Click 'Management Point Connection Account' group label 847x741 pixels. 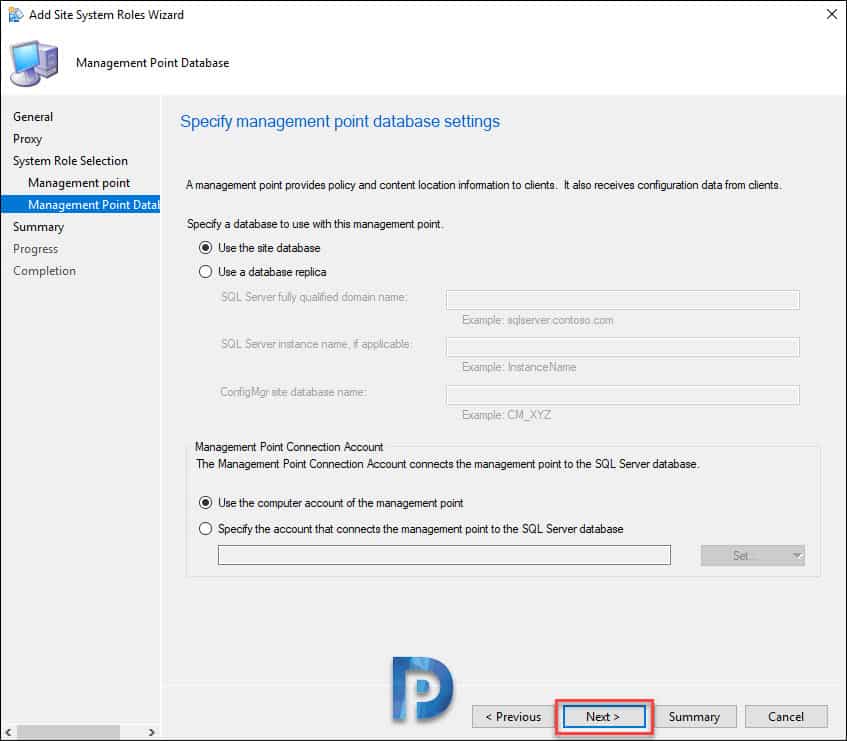pos(289,447)
